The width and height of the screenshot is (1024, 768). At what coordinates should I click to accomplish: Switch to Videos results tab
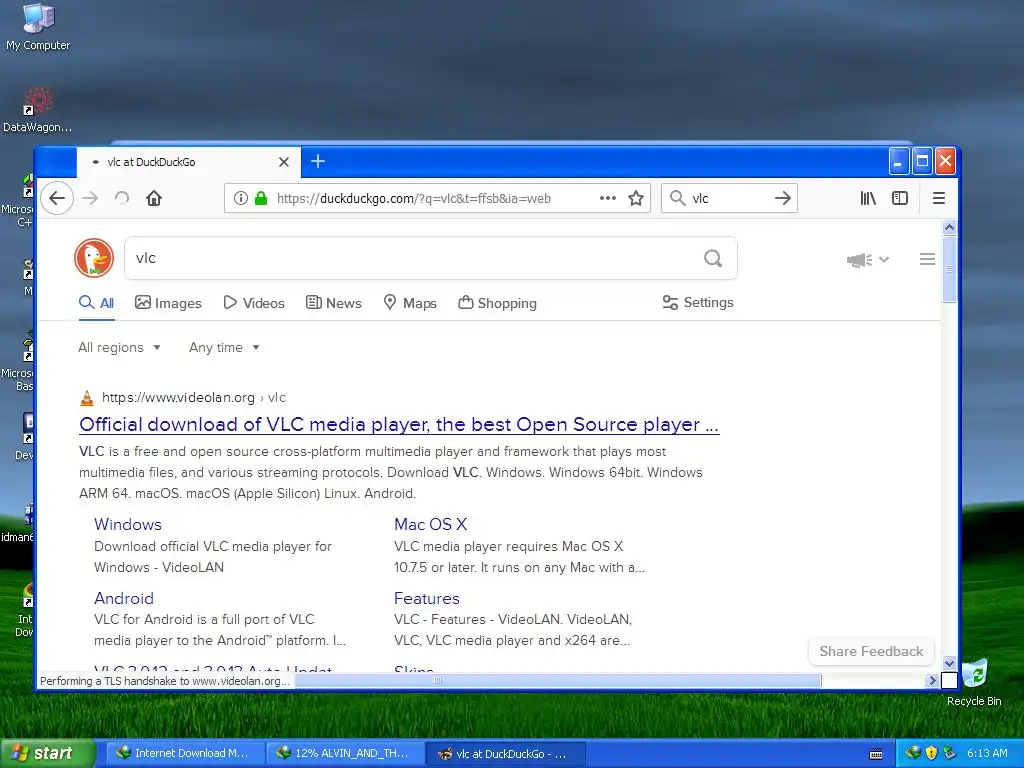[x=254, y=303]
